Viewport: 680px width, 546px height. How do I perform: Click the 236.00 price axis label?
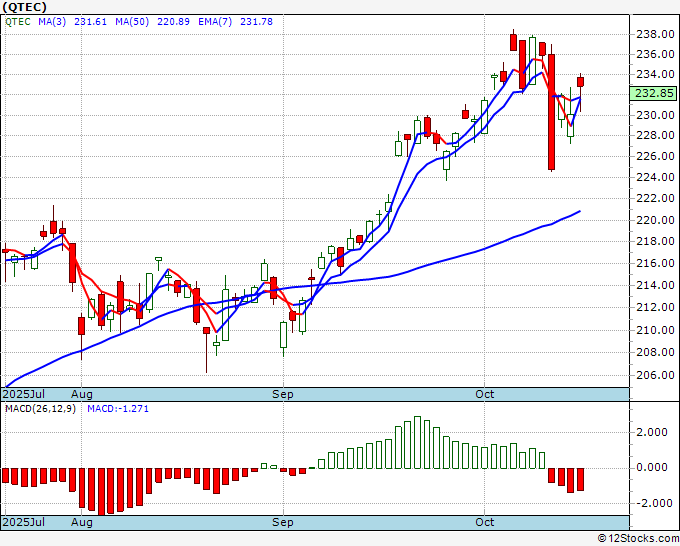(655, 55)
